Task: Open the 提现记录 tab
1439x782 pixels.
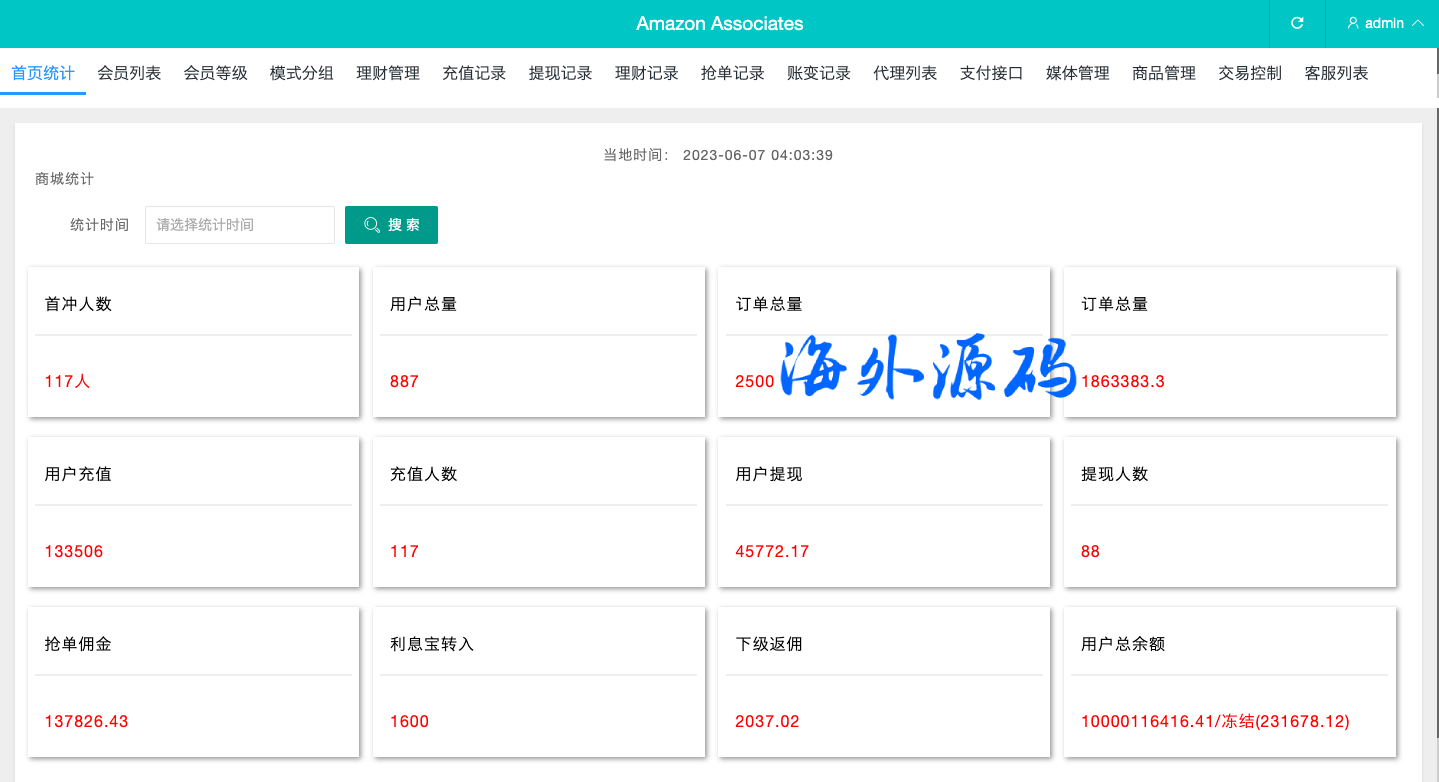Action: (560, 73)
